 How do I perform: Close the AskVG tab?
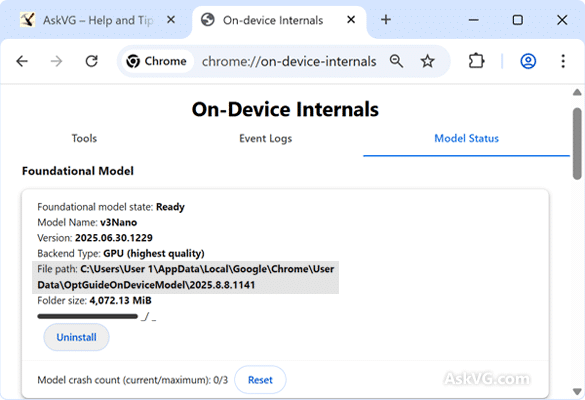tap(171, 19)
